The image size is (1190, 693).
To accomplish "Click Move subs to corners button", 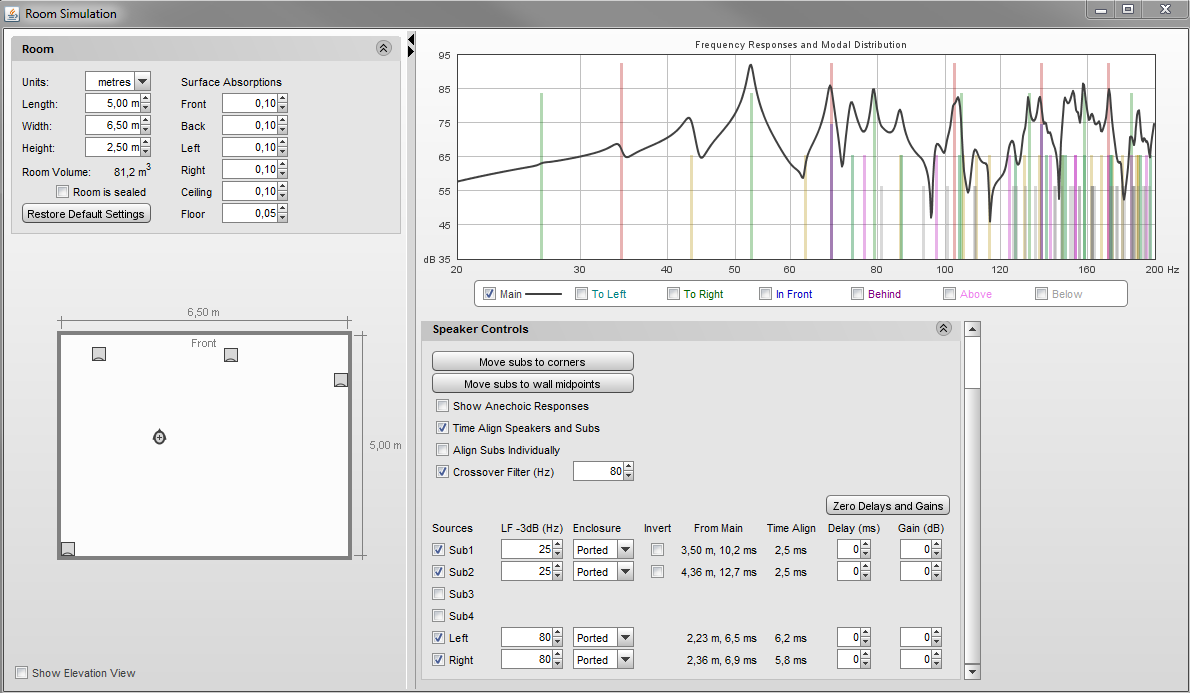I will point(532,362).
